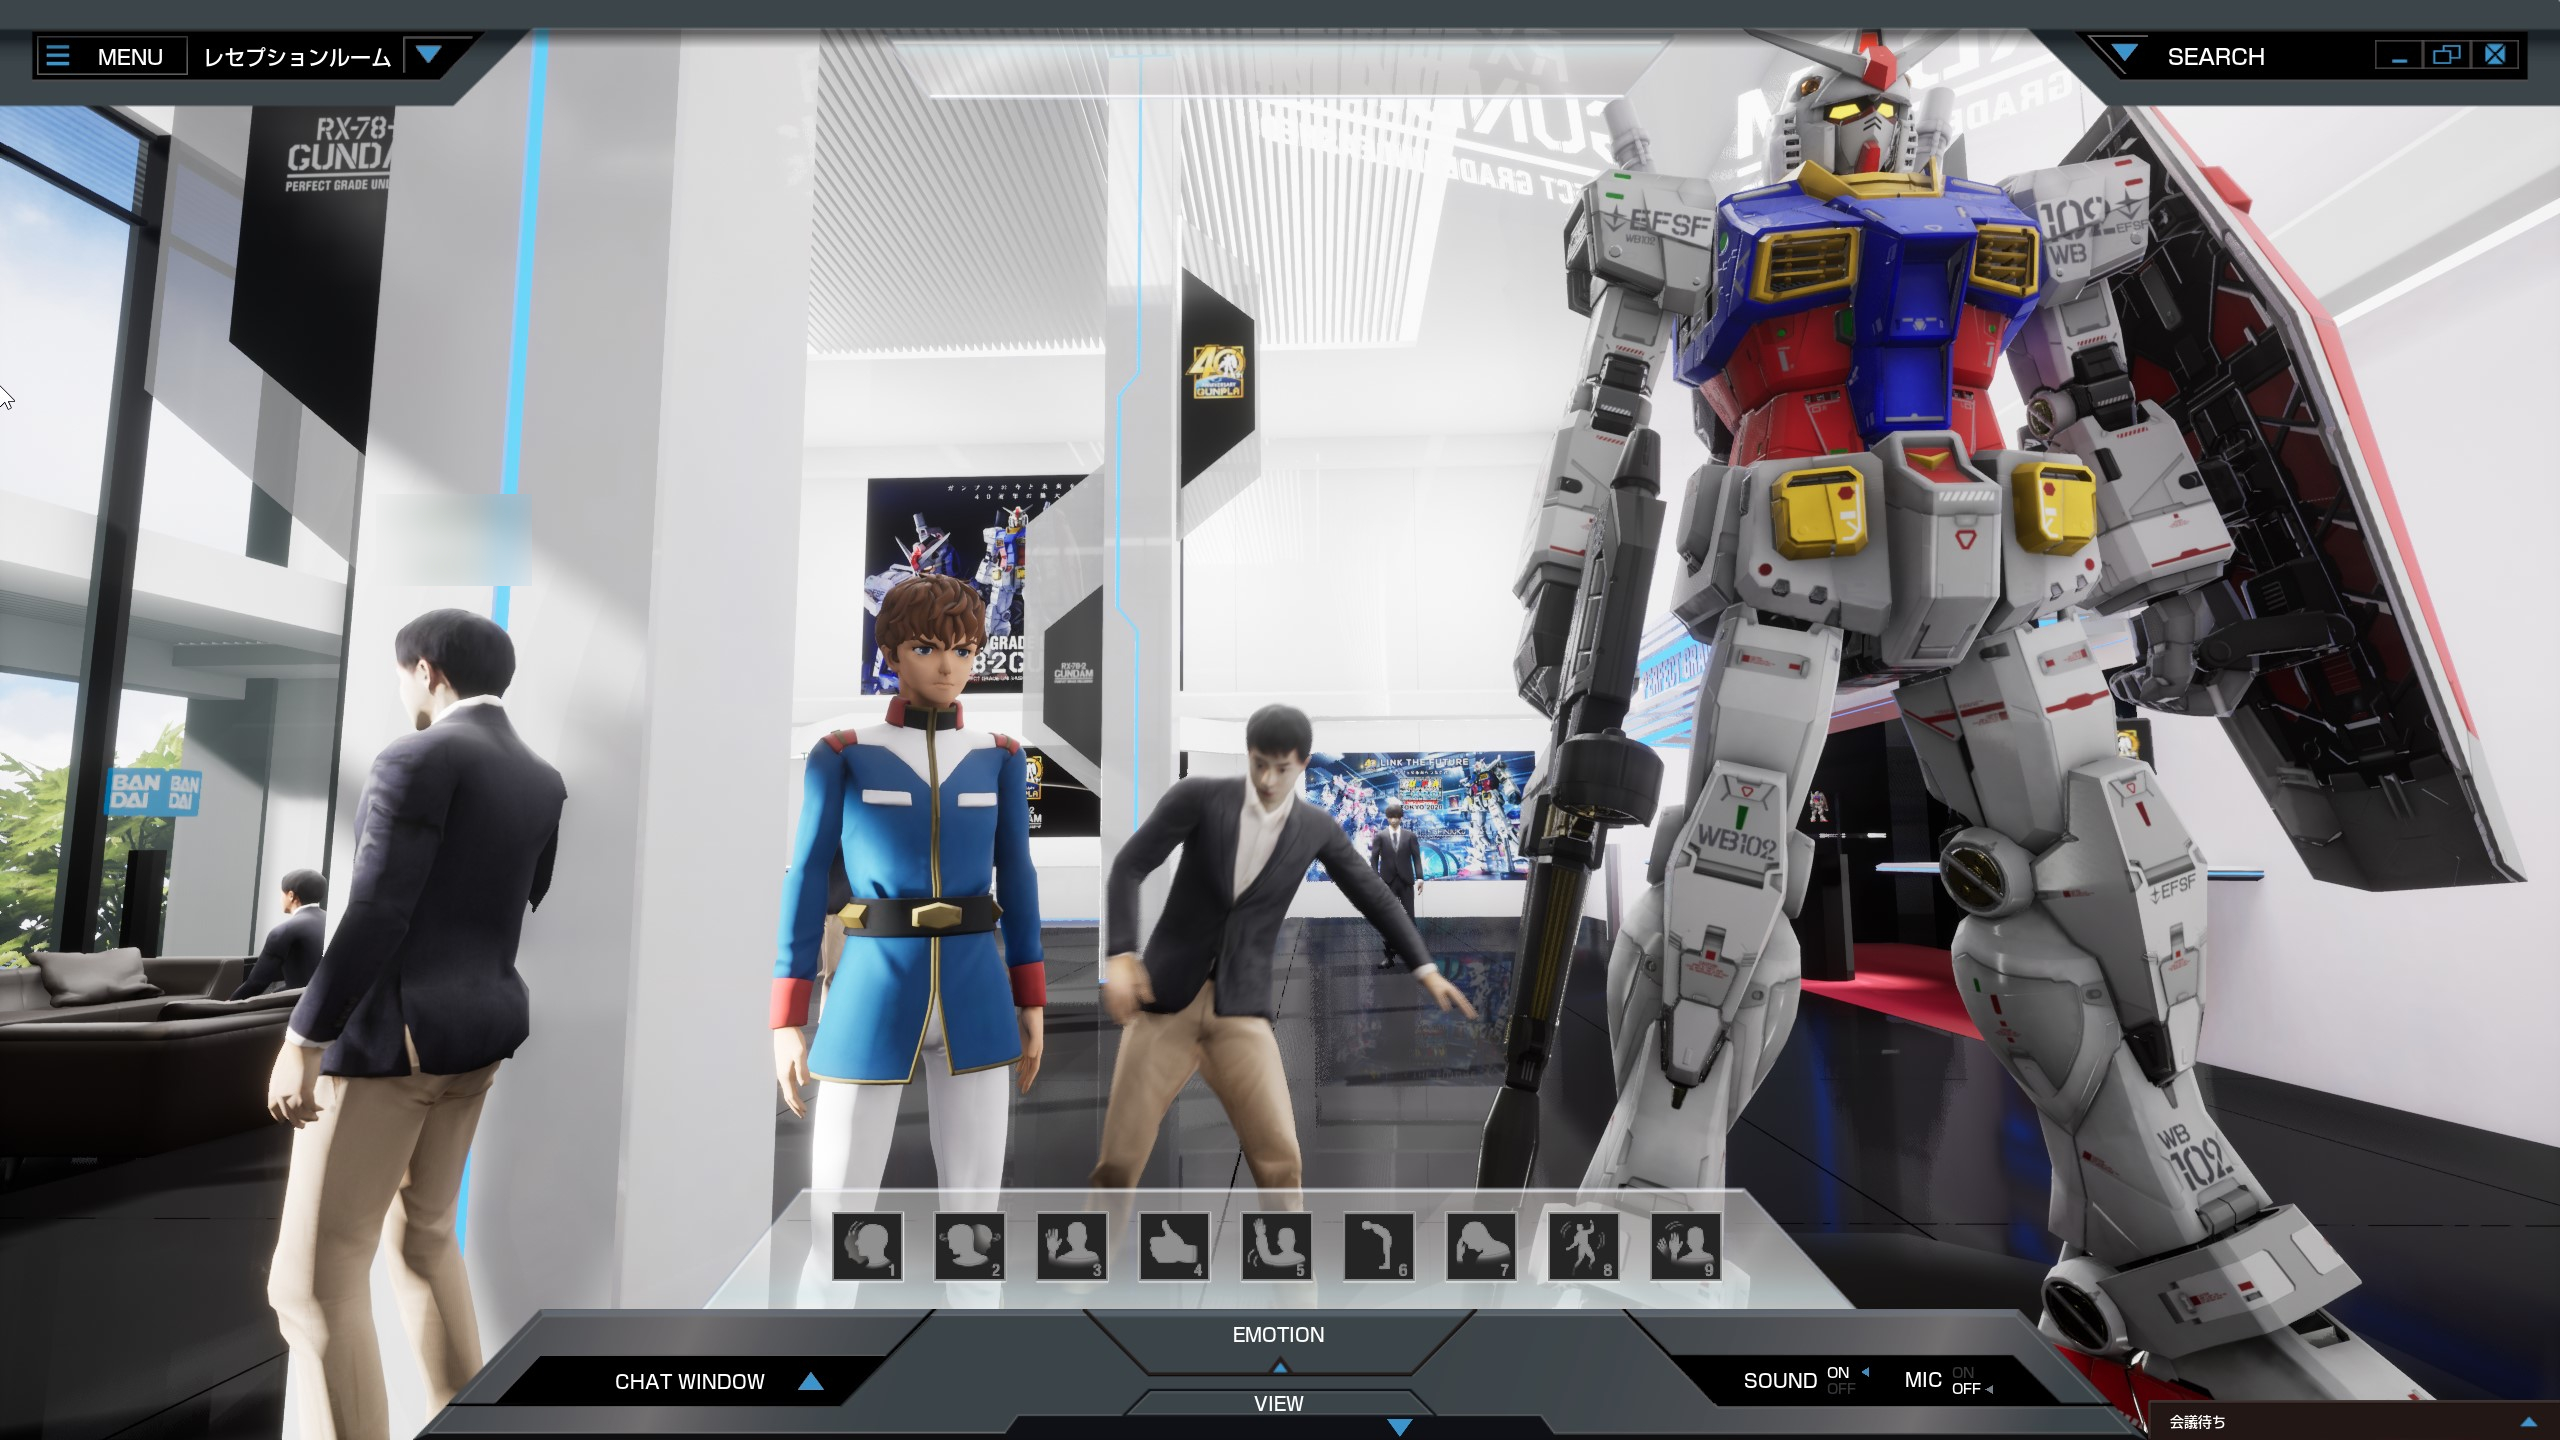This screenshot has height=1440, width=2560.
Task: Give a thumbs up with emote 4
Action: pyautogui.click(x=1174, y=1247)
